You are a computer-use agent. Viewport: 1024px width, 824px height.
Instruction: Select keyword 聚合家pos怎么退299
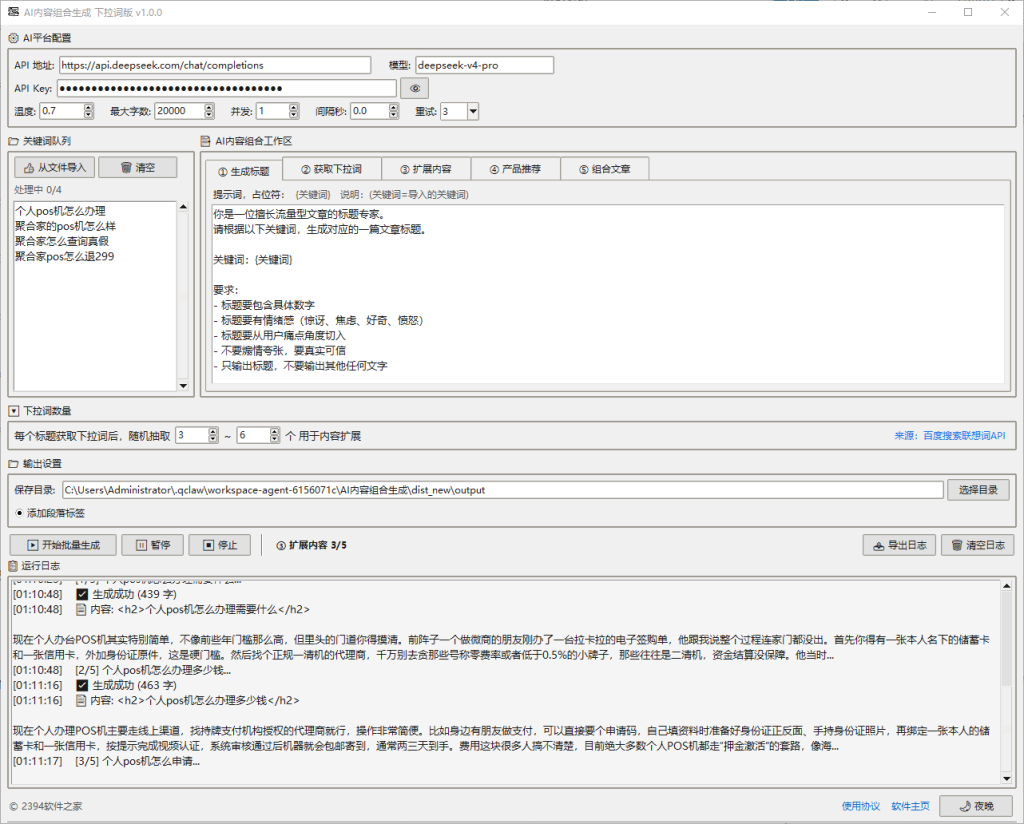click(65, 256)
